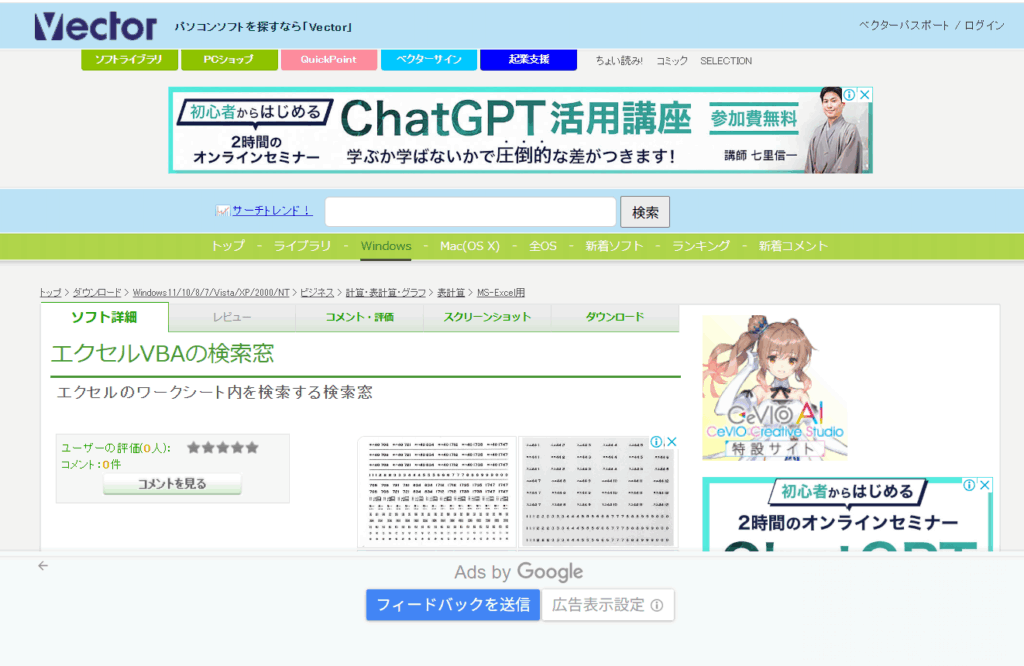
Task: Close the top ChatGPT banner ad
Action: click(865, 95)
